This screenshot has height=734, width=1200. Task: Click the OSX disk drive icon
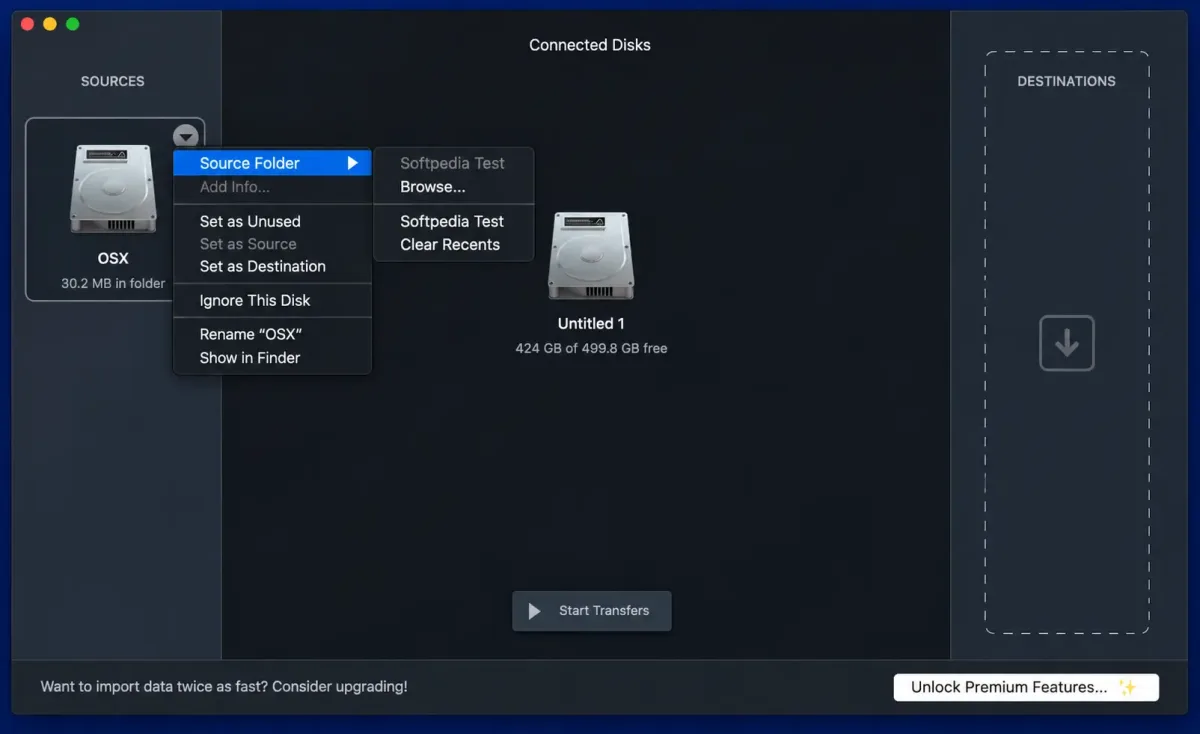pos(112,189)
